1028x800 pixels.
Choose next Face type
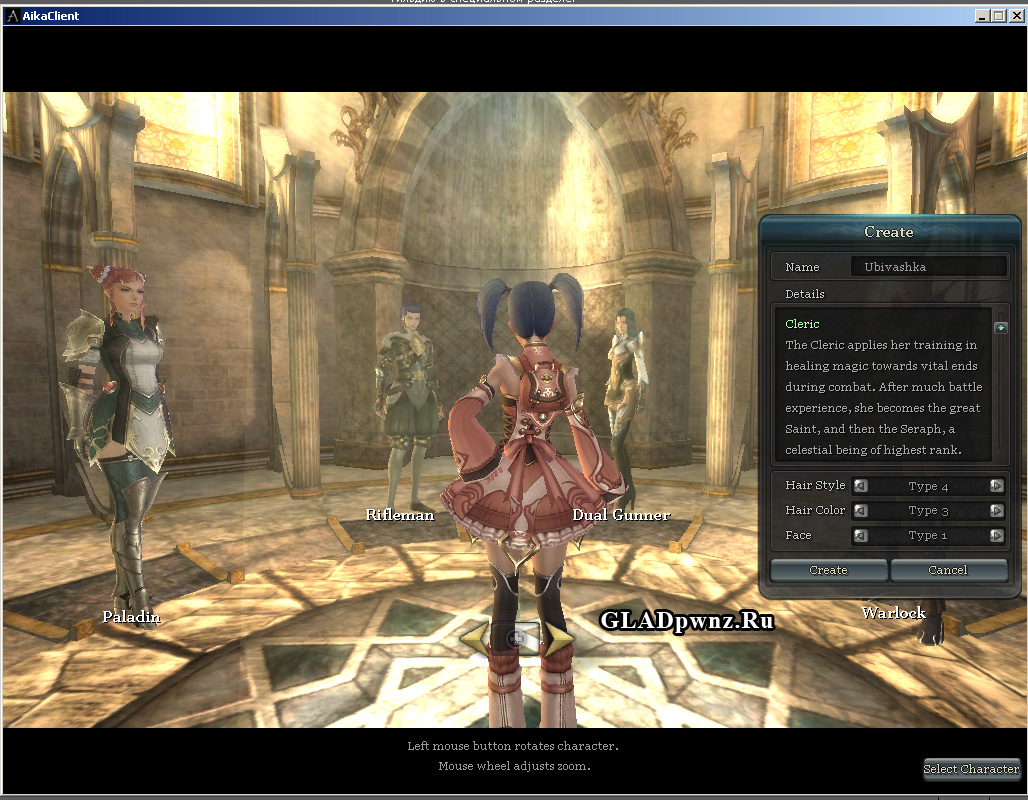(x=996, y=536)
